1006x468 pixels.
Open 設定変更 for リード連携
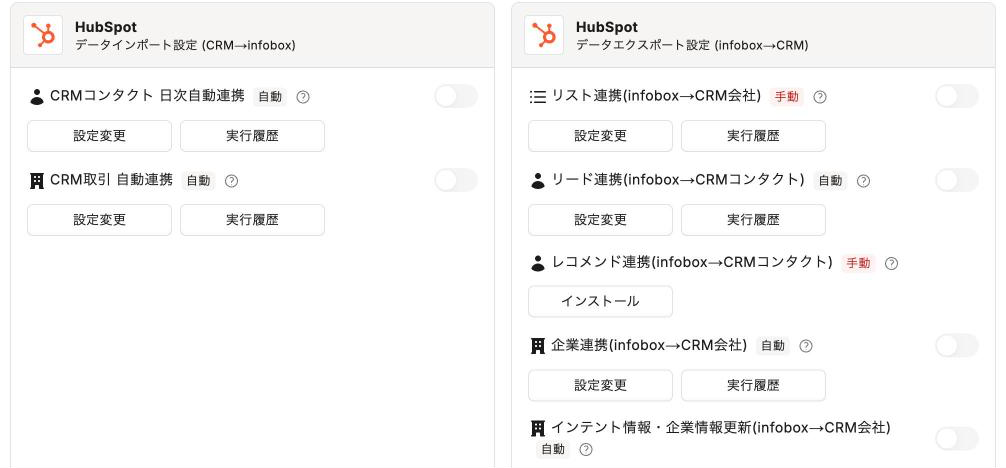pos(601,220)
